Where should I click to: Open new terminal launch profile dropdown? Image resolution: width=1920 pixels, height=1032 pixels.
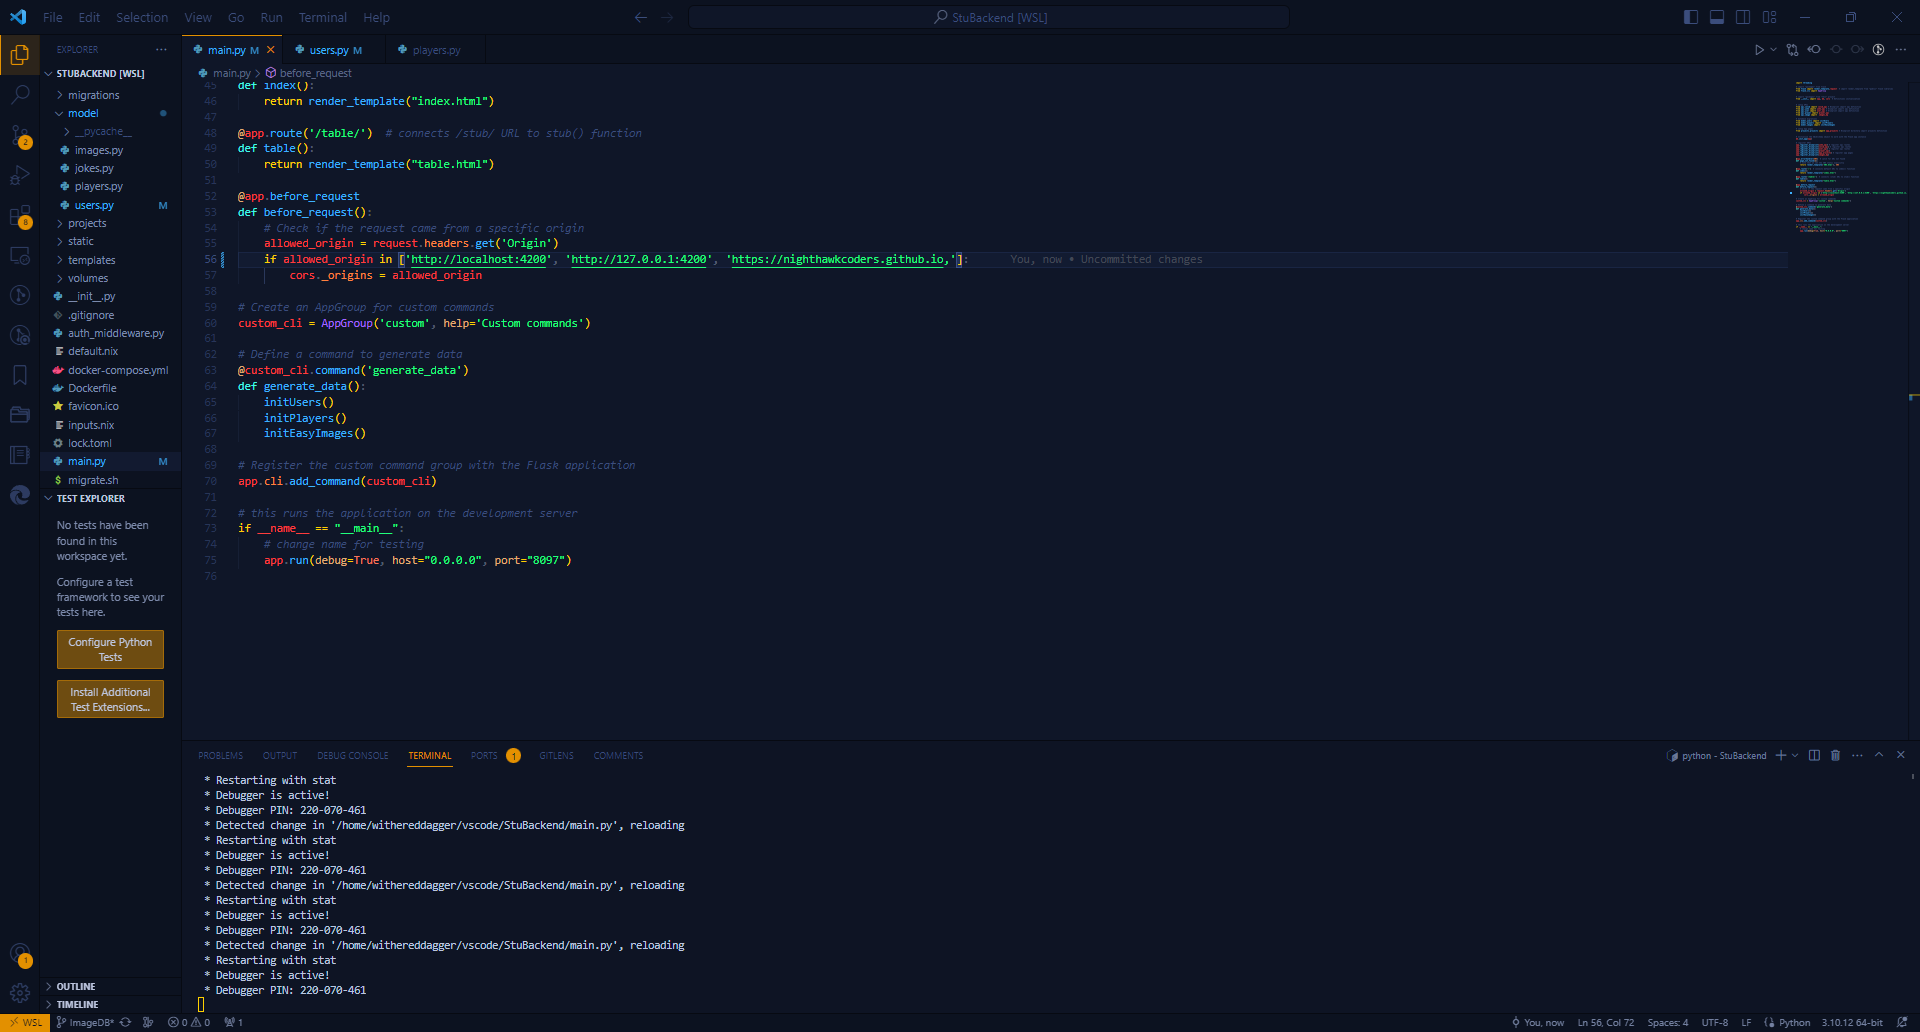1795,755
